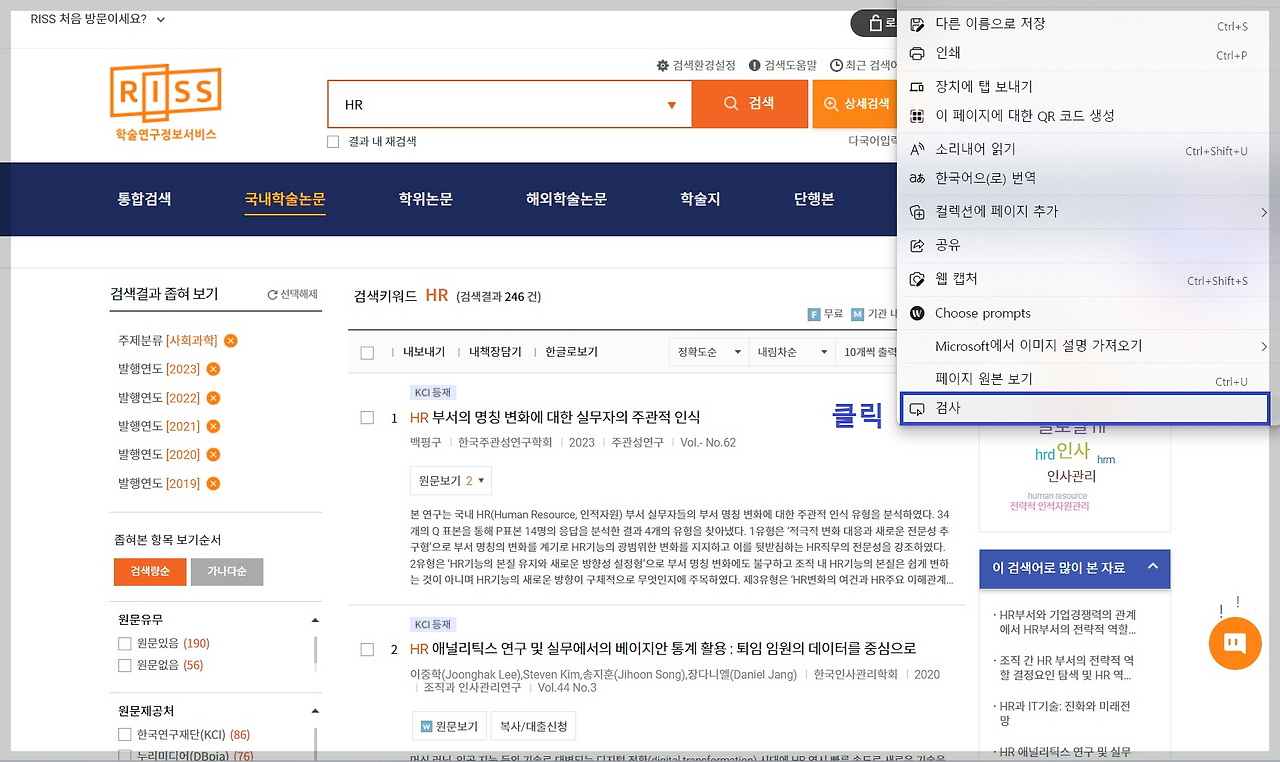The image size is (1280, 762).
Task: Expand the 원문보기 2 dropdown
Action: click(451, 481)
